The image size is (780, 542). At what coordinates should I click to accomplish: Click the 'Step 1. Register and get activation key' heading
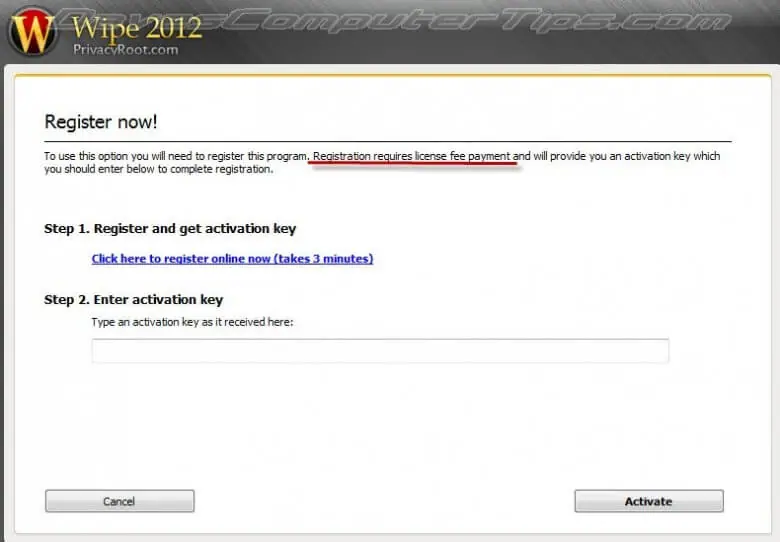pyautogui.click(x=170, y=229)
